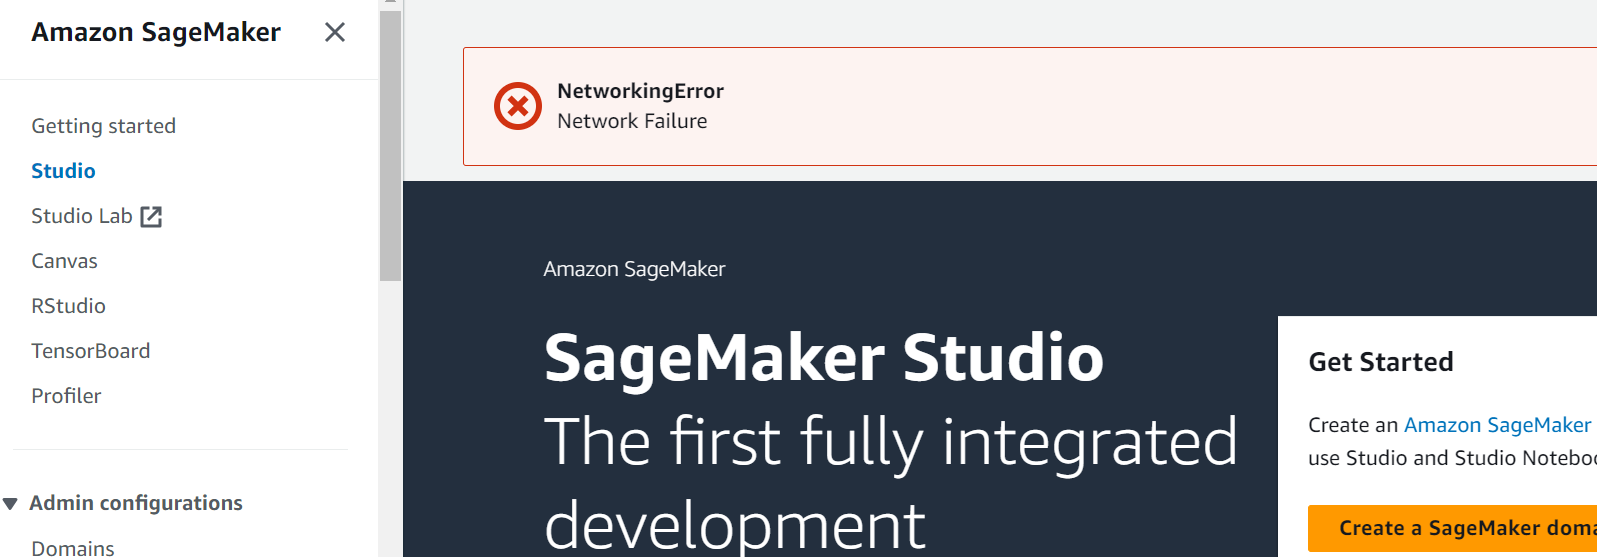
Task: Click the NetworkingError alert title
Action: pos(640,91)
